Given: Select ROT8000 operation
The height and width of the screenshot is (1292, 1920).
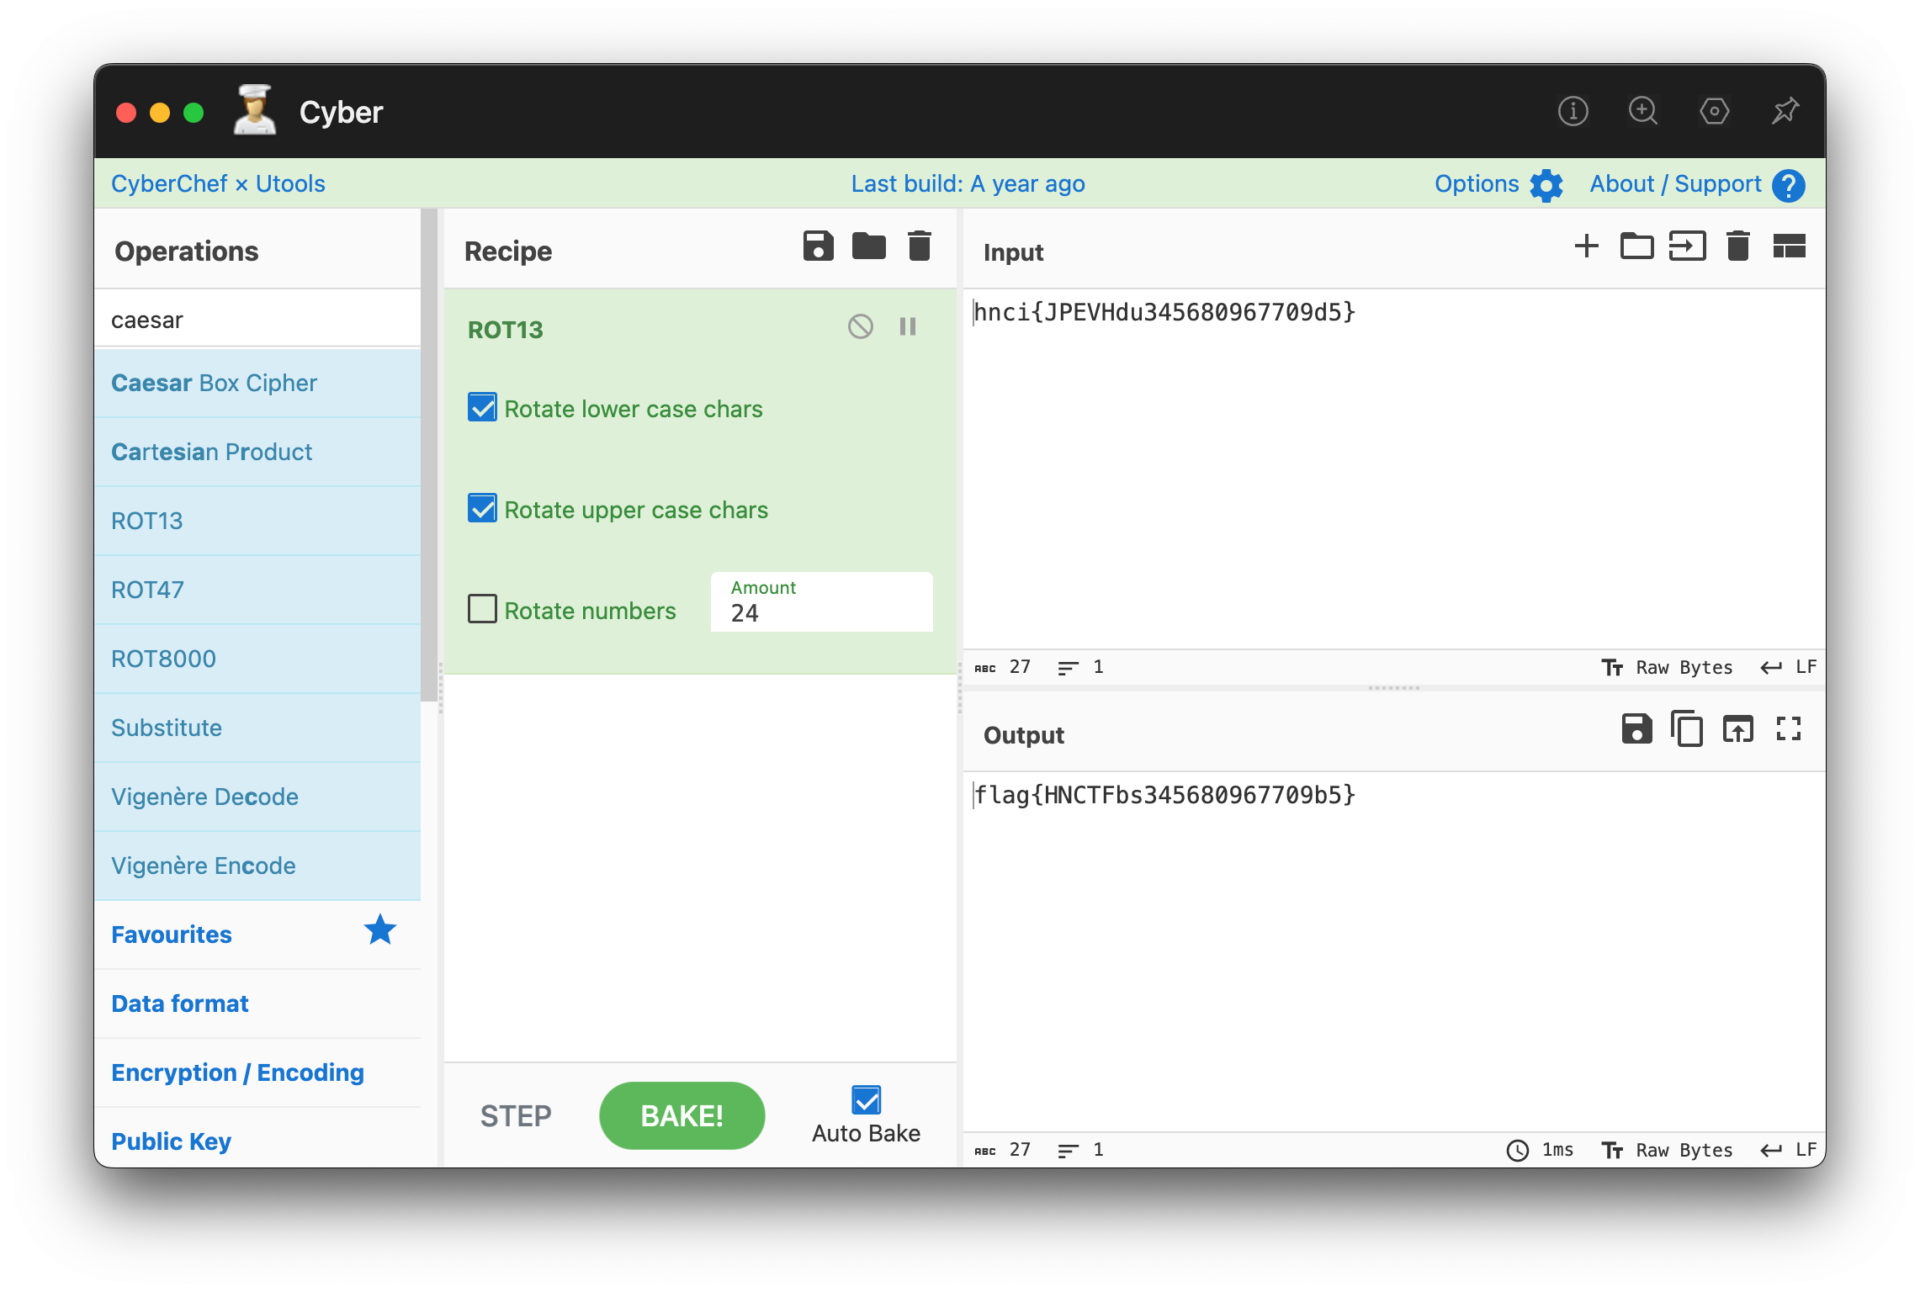Looking at the screenshot, I should tap(257, 659).
